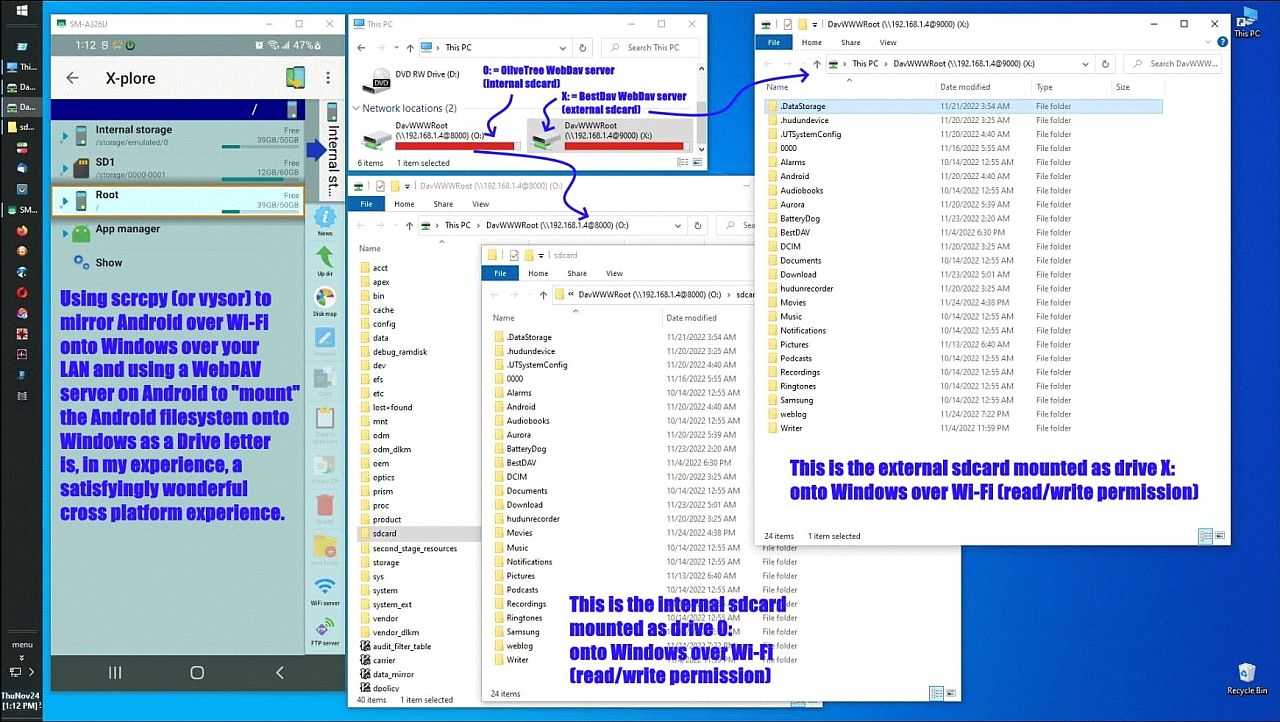Select Samsung folder in X: window

pos(797,400)
